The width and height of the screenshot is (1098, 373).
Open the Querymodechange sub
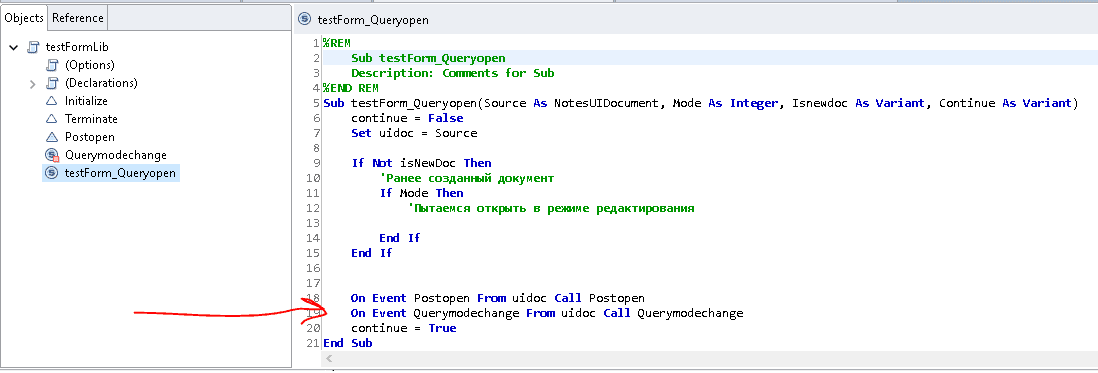click(116, 155)
